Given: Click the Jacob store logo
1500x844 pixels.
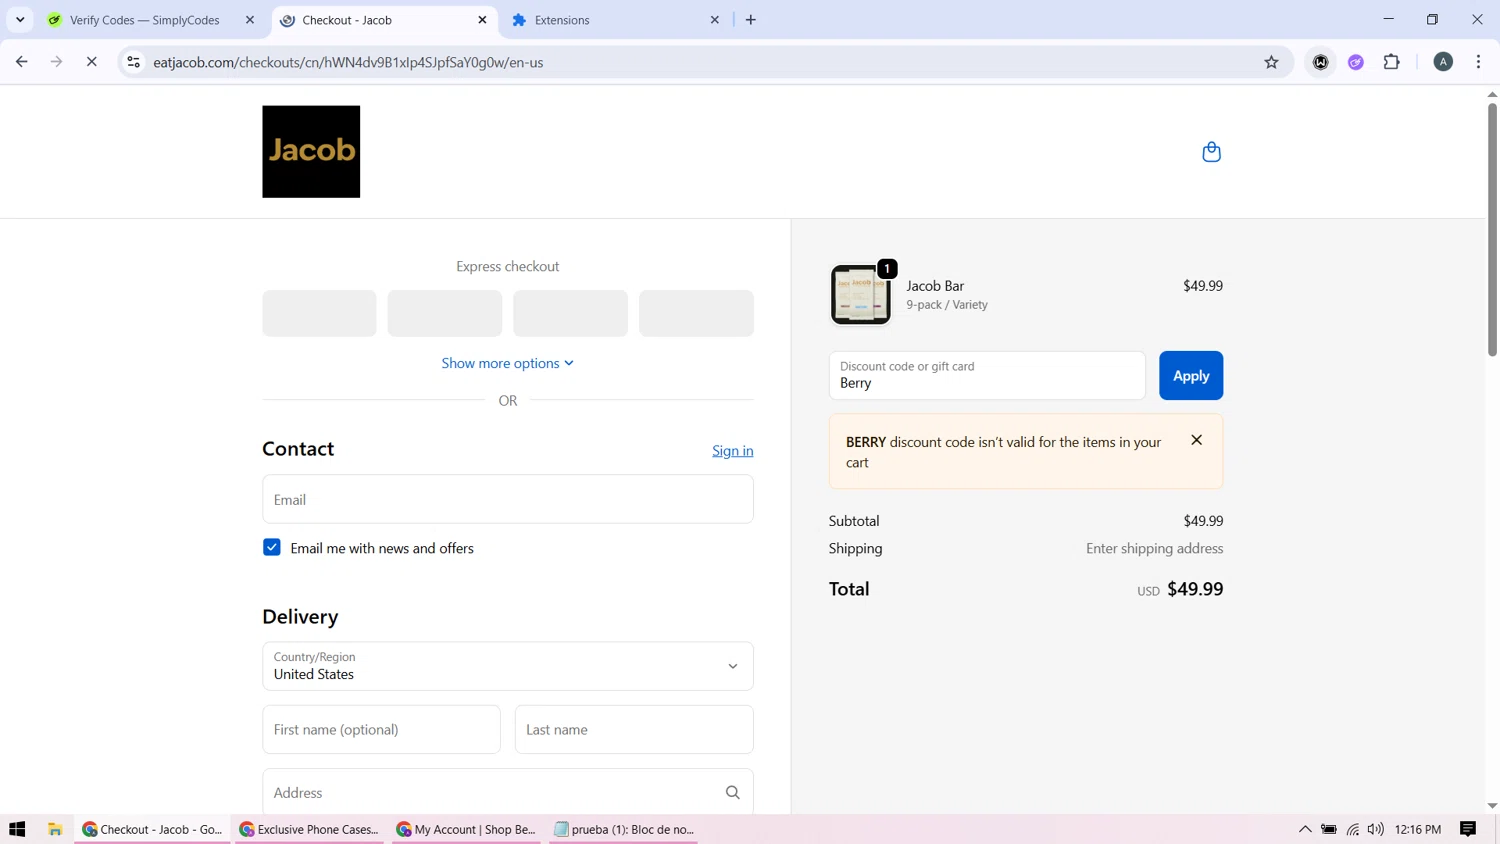Looking at the screenshot, I should 311,152.
